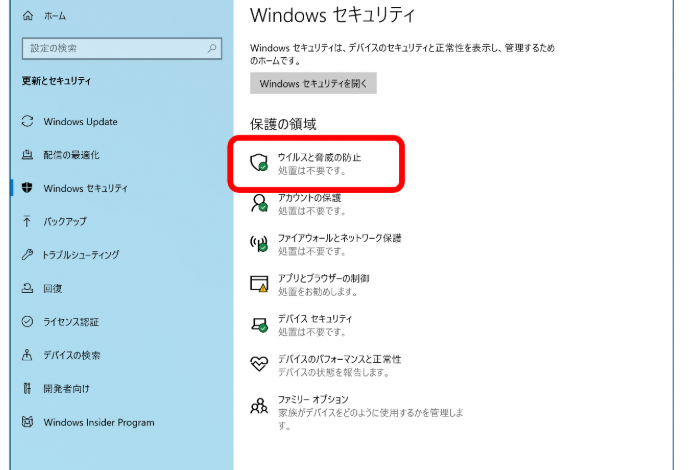Click the Windows Insider Program cat icon
This screenshot has width=689, height=470.
coord(27,422)
